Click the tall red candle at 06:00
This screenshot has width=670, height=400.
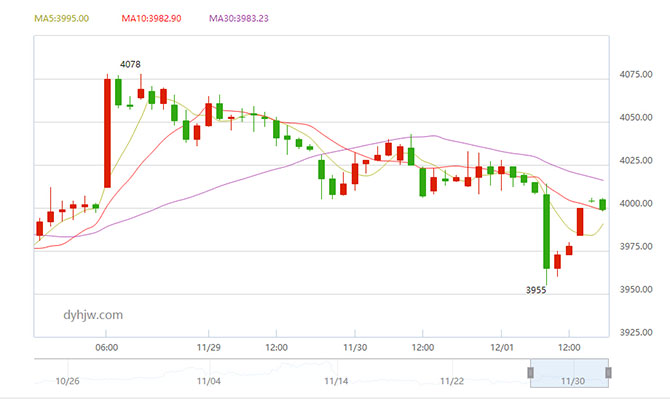(107, 133)
